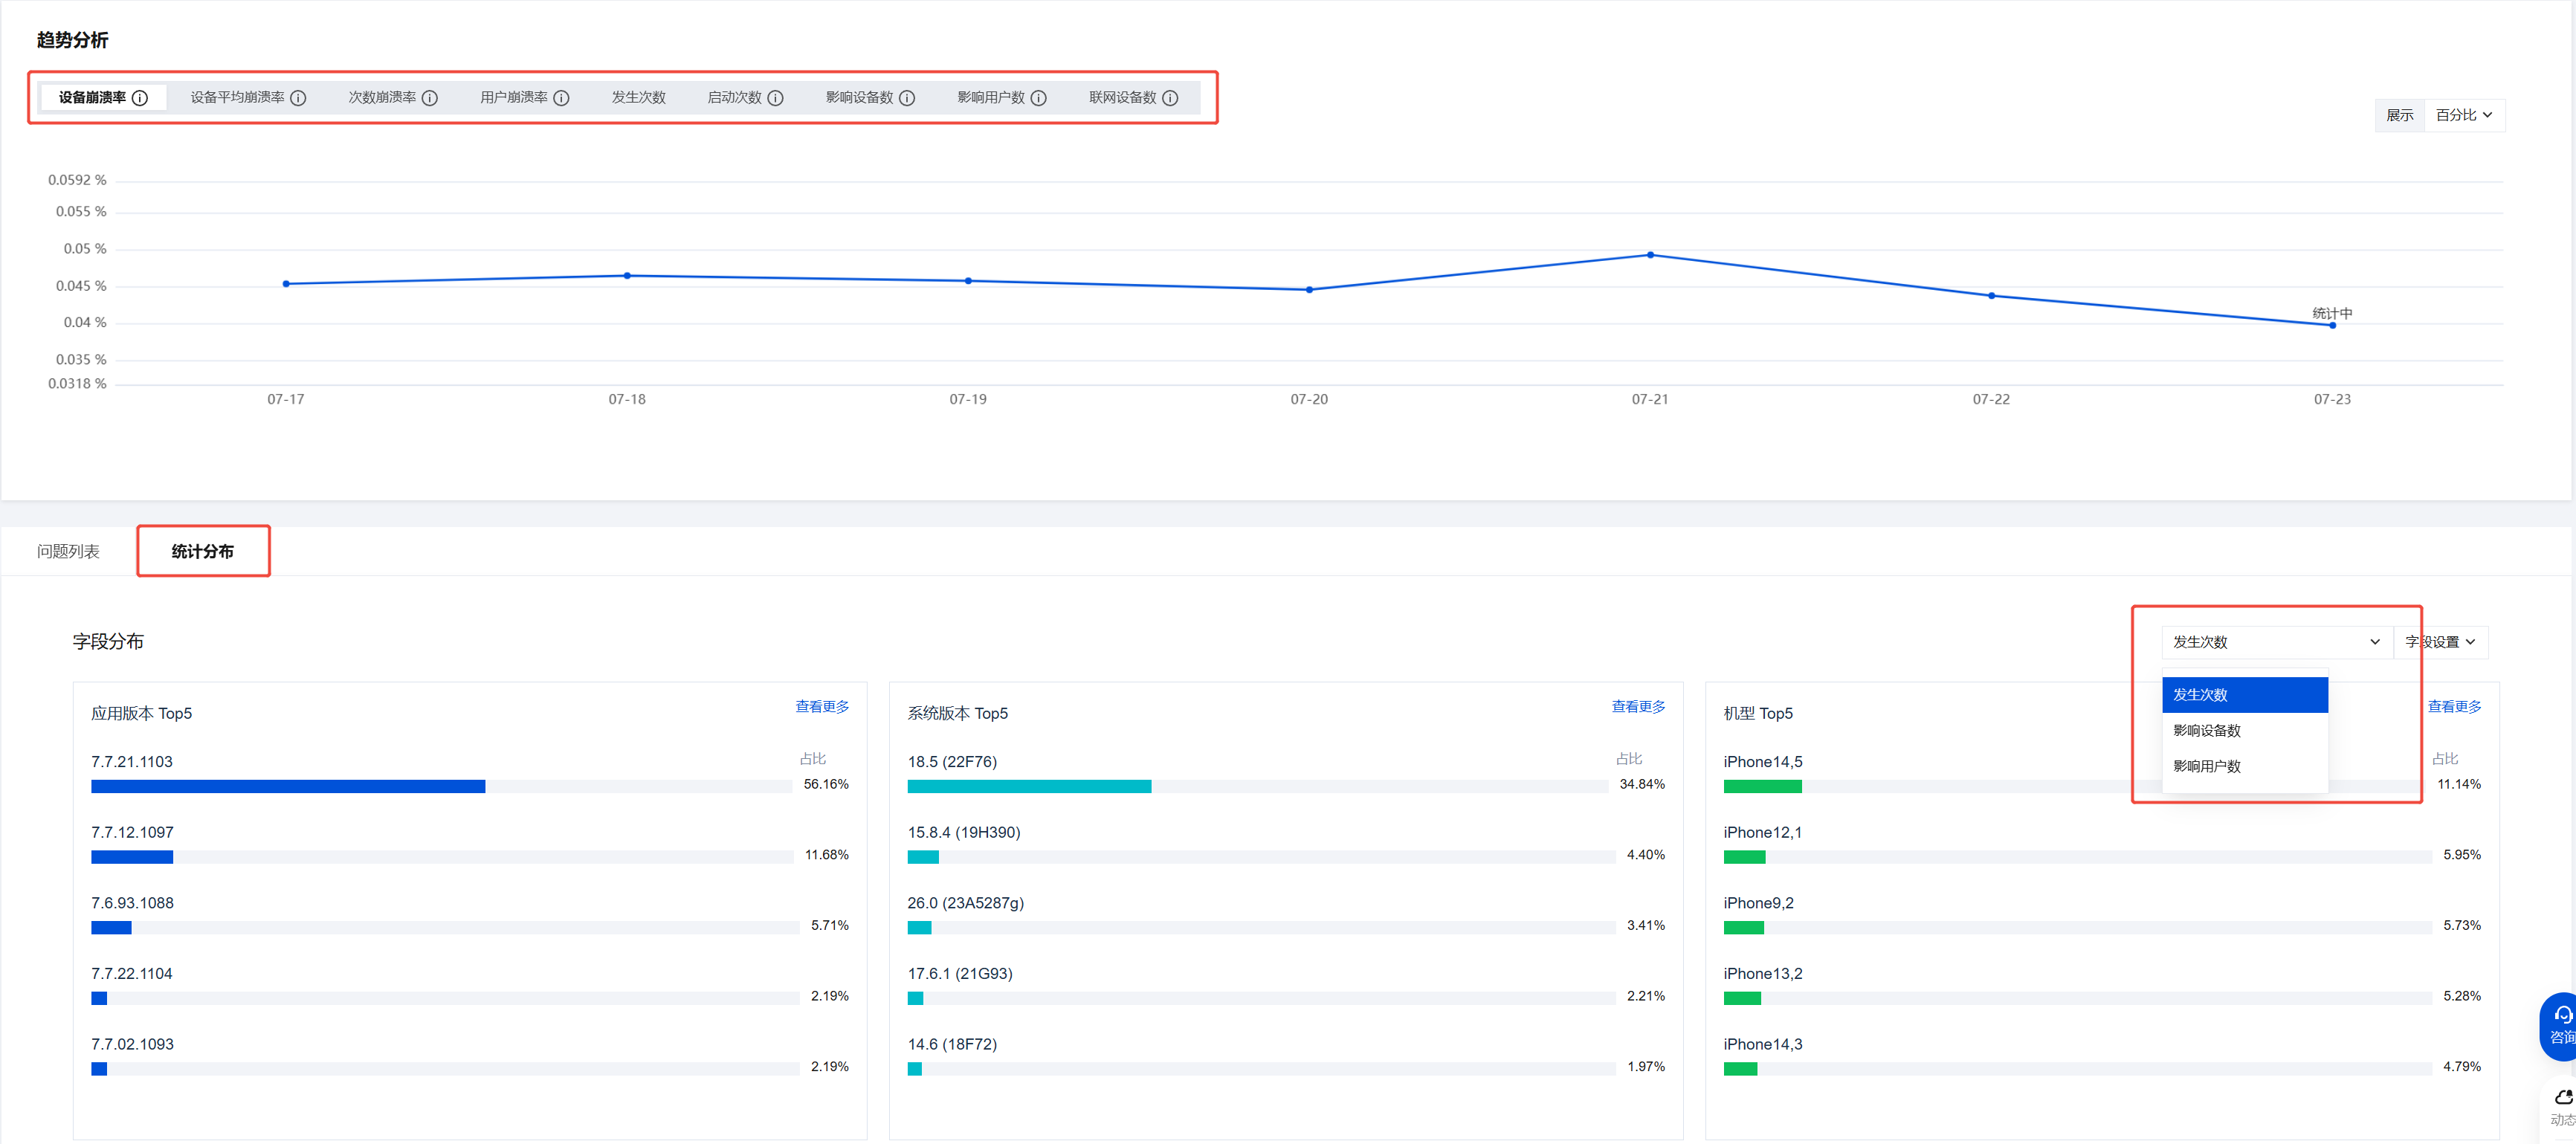2576x1144 pixels.
Task: Choose 影响设备数 from dropdown list
Action: tap(2207, 731)
